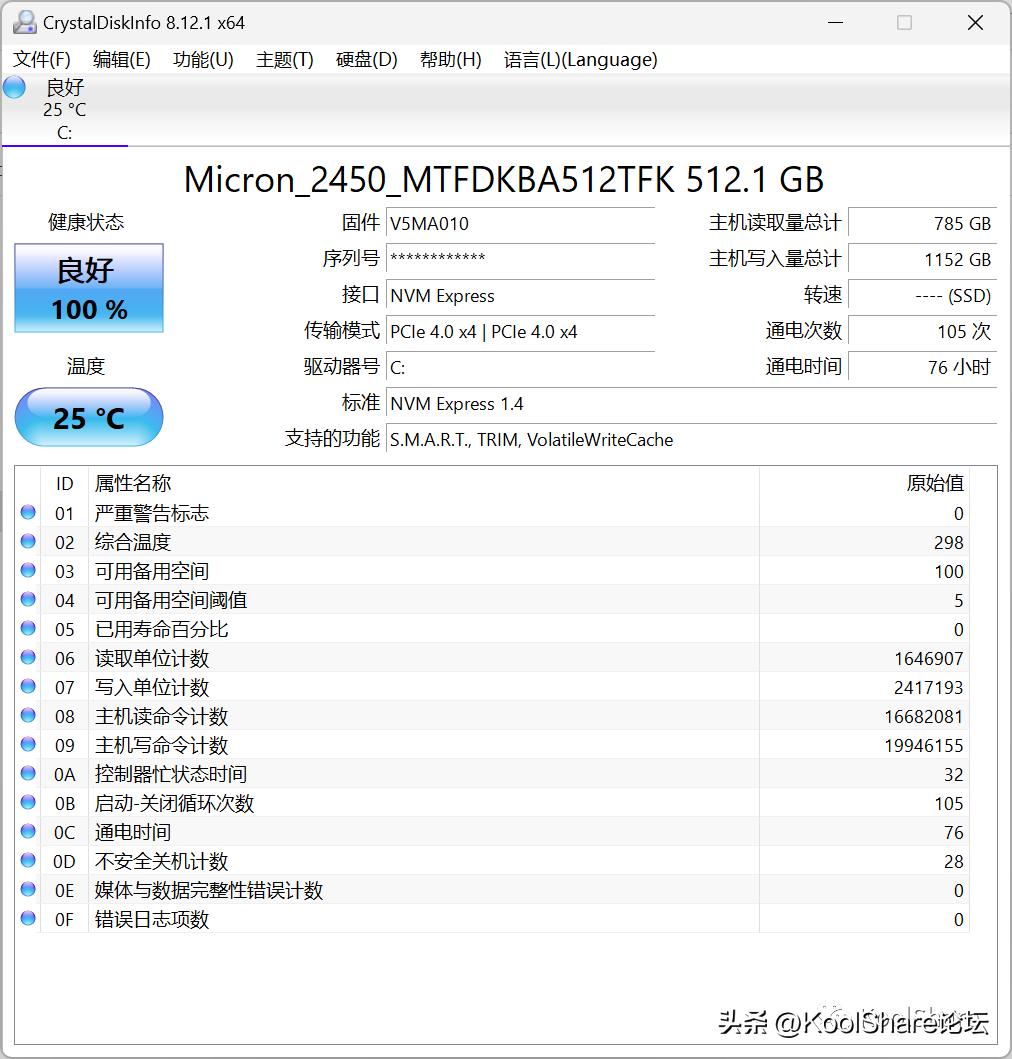Click the 良好 100% health status button
The image size is (1012, 1059).
coord(88,289)
